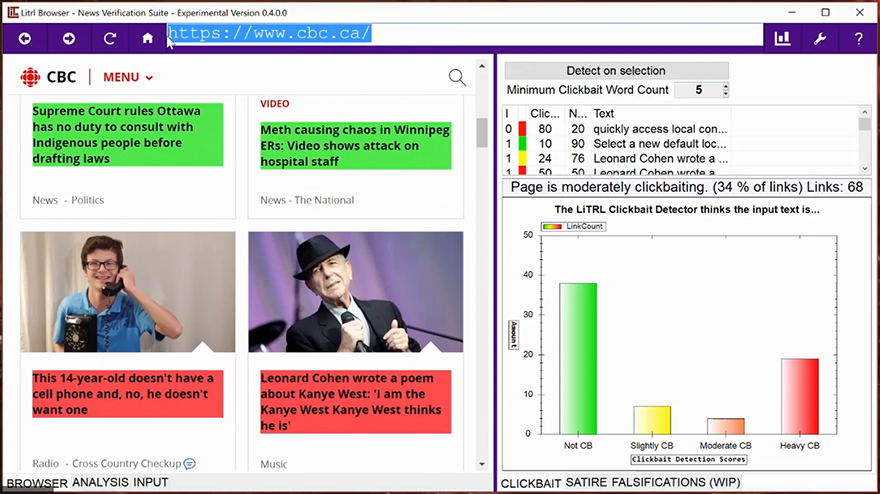Expand the CBC MENU dropdown
880x494 pixels.
(x=128, y=77)
